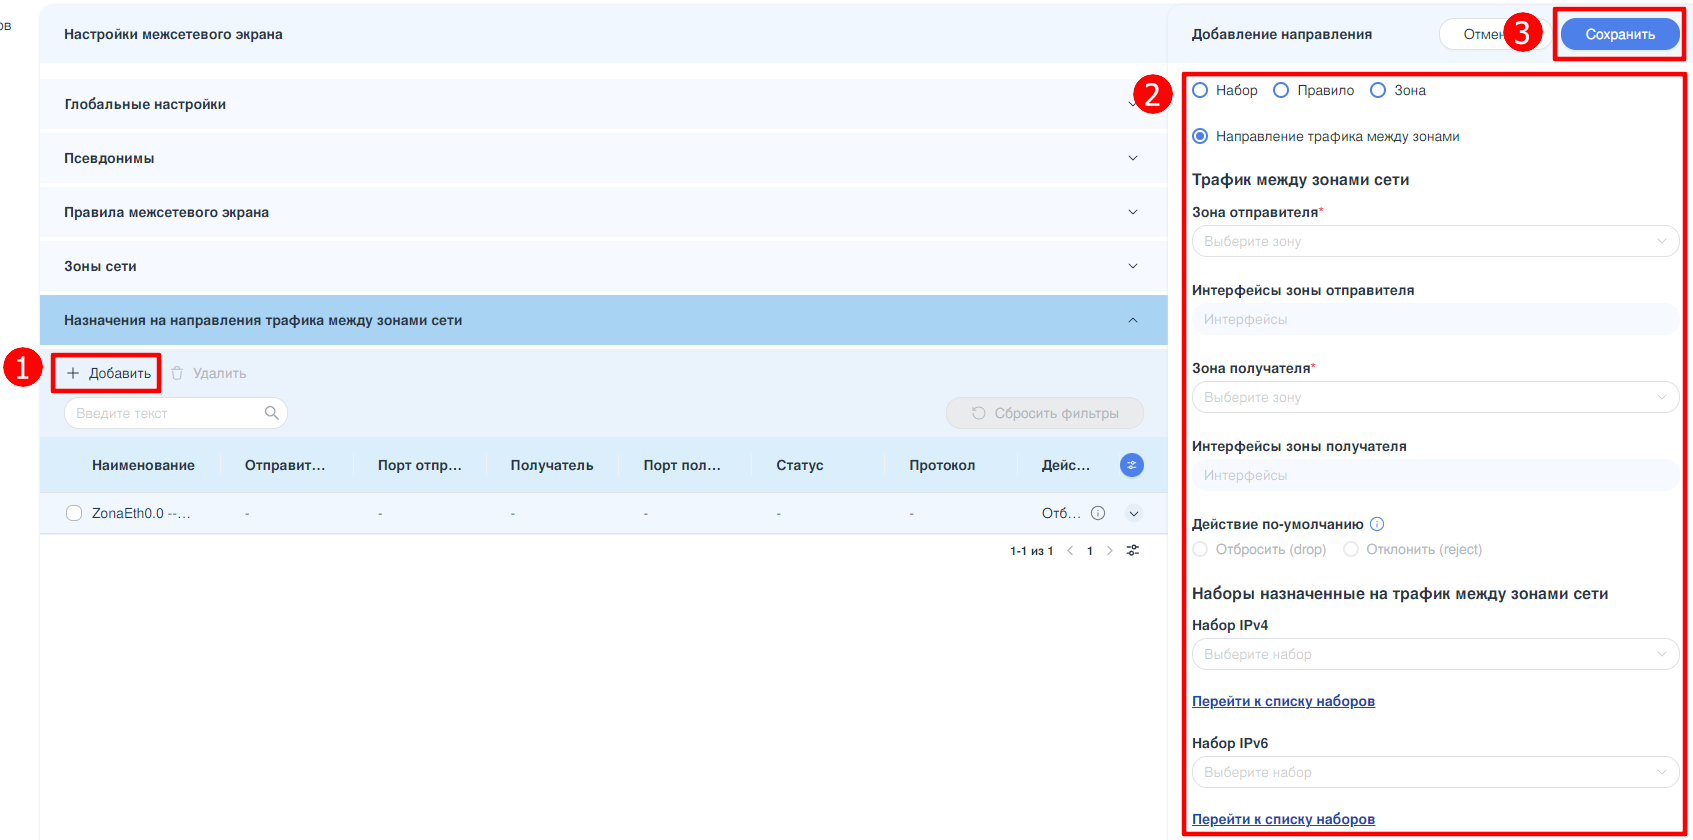Open the Зона отправителя dropdown

click(x=1434, y=241)
